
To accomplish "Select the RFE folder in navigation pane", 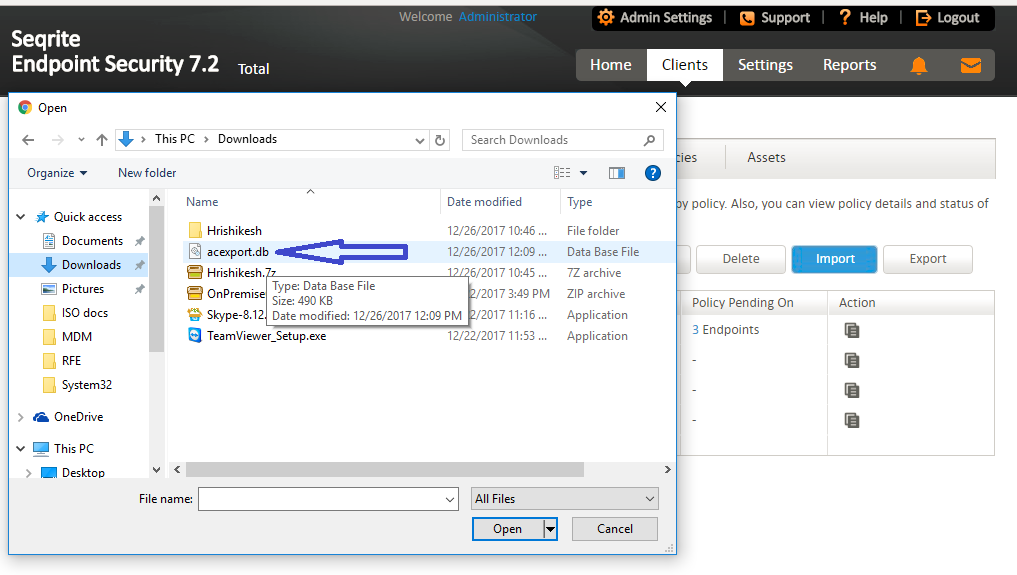I will pos(71,361).
